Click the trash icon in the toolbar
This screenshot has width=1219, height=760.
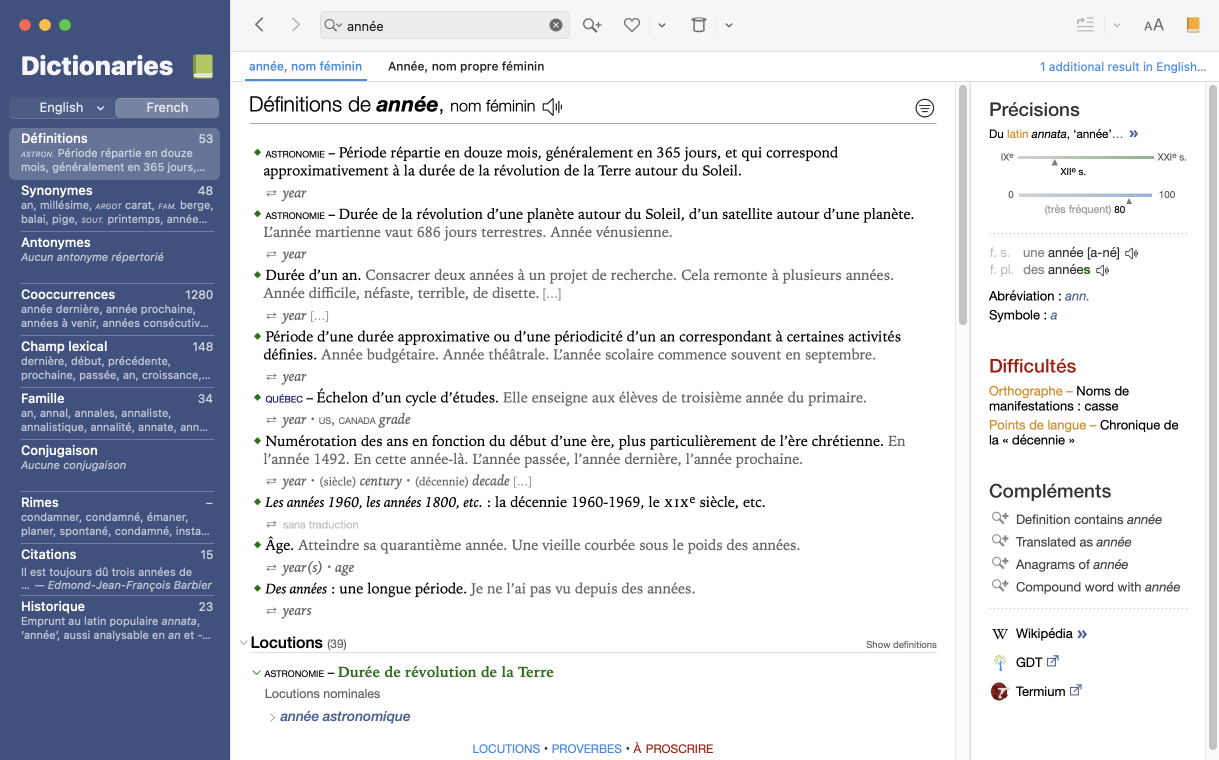tap(699, 25)
